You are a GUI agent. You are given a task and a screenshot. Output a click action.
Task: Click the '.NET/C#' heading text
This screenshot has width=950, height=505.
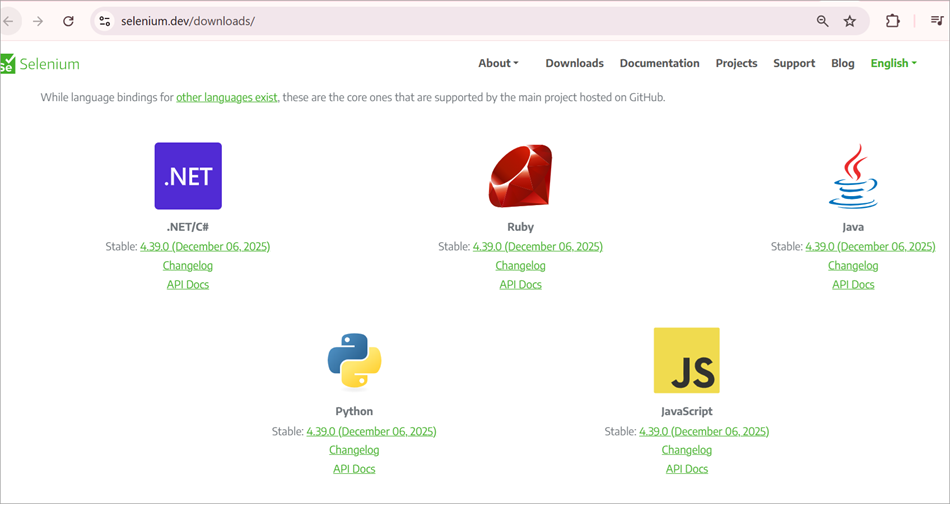tap(188, 227)
